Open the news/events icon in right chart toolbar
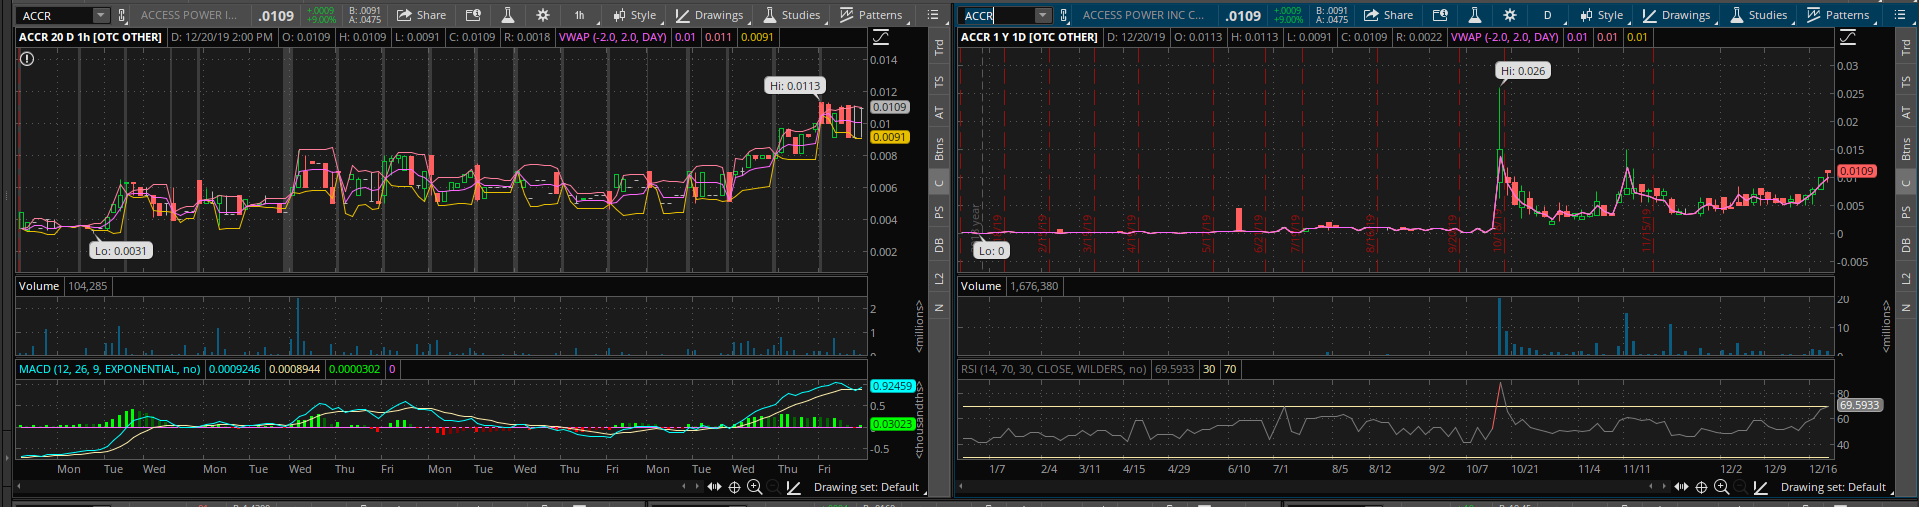 1440,15
